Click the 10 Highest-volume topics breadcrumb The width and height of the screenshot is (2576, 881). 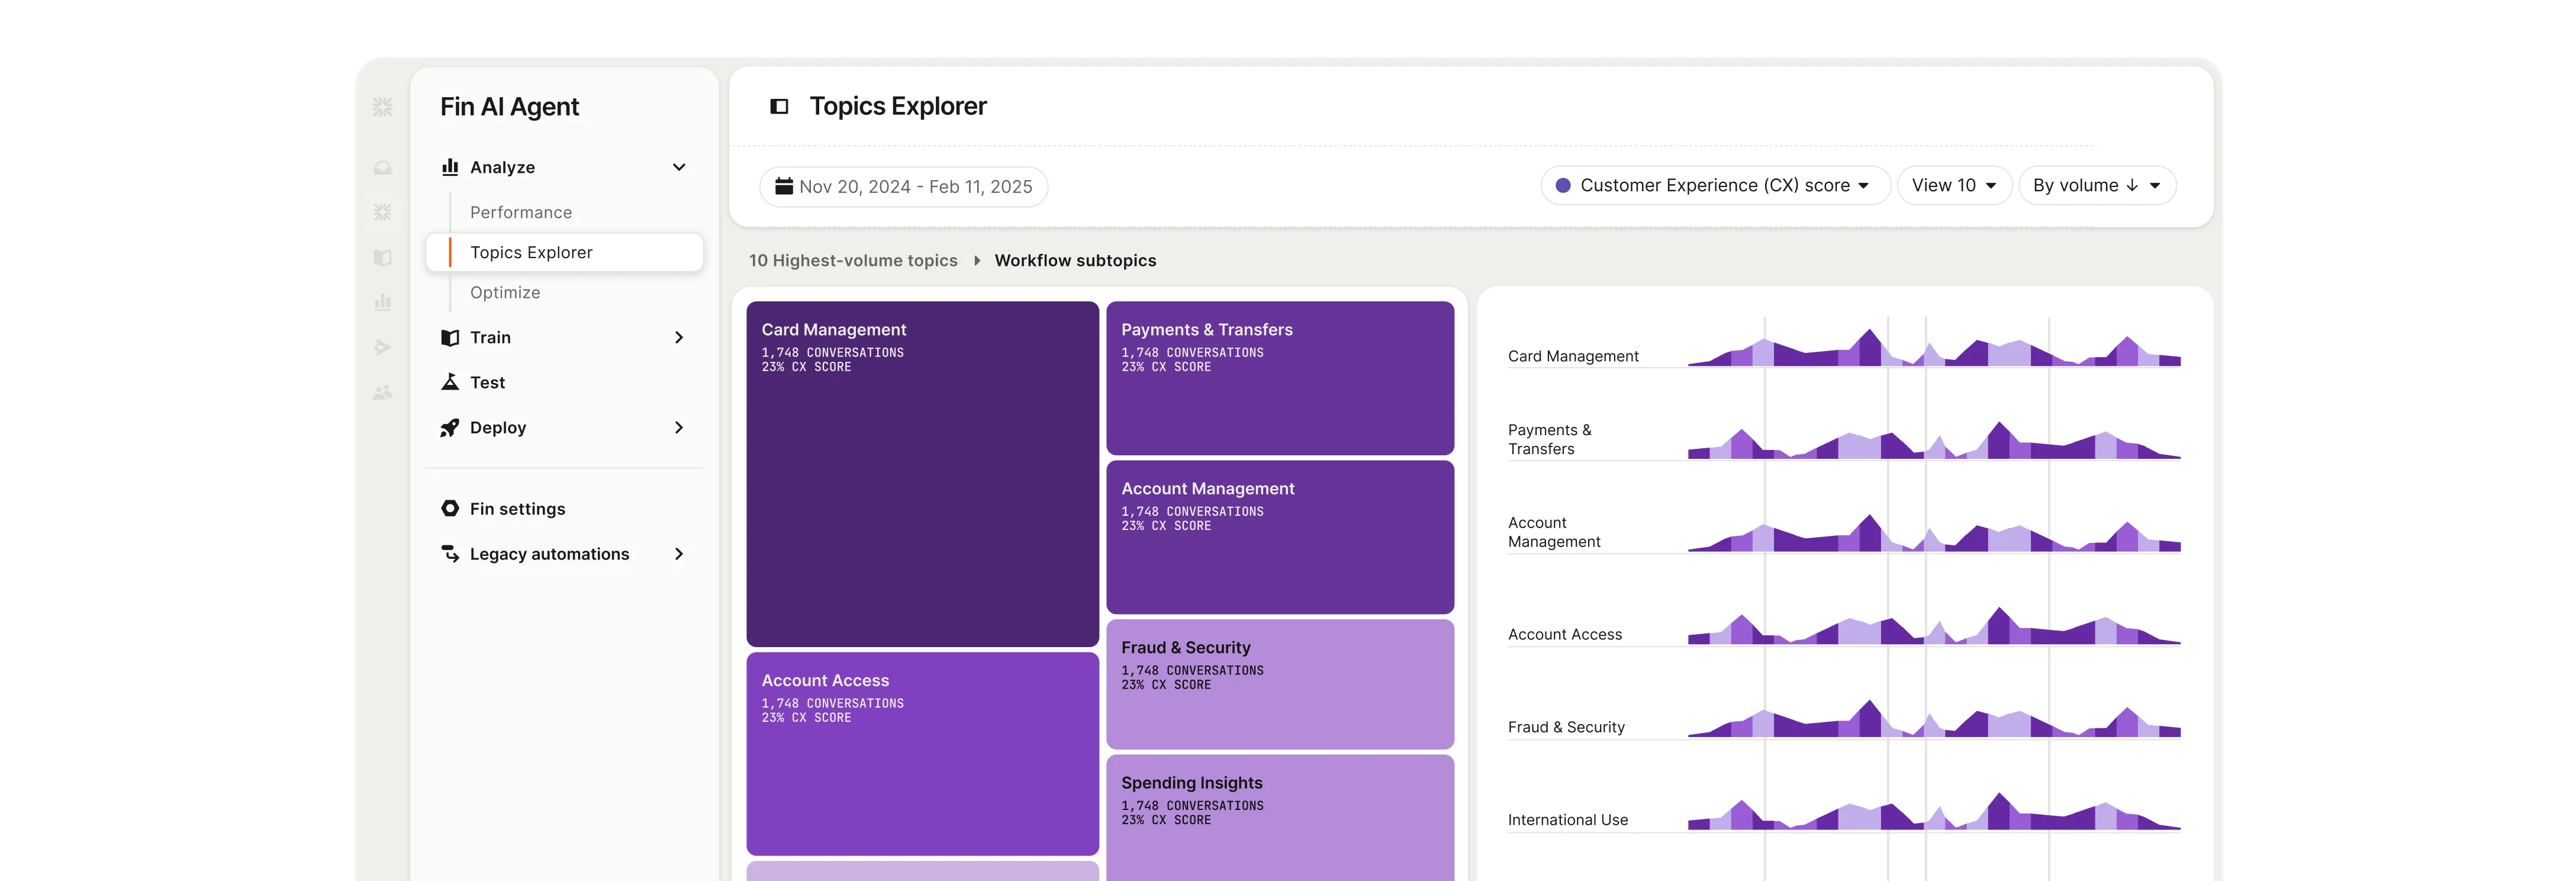(x=853, y=260)
